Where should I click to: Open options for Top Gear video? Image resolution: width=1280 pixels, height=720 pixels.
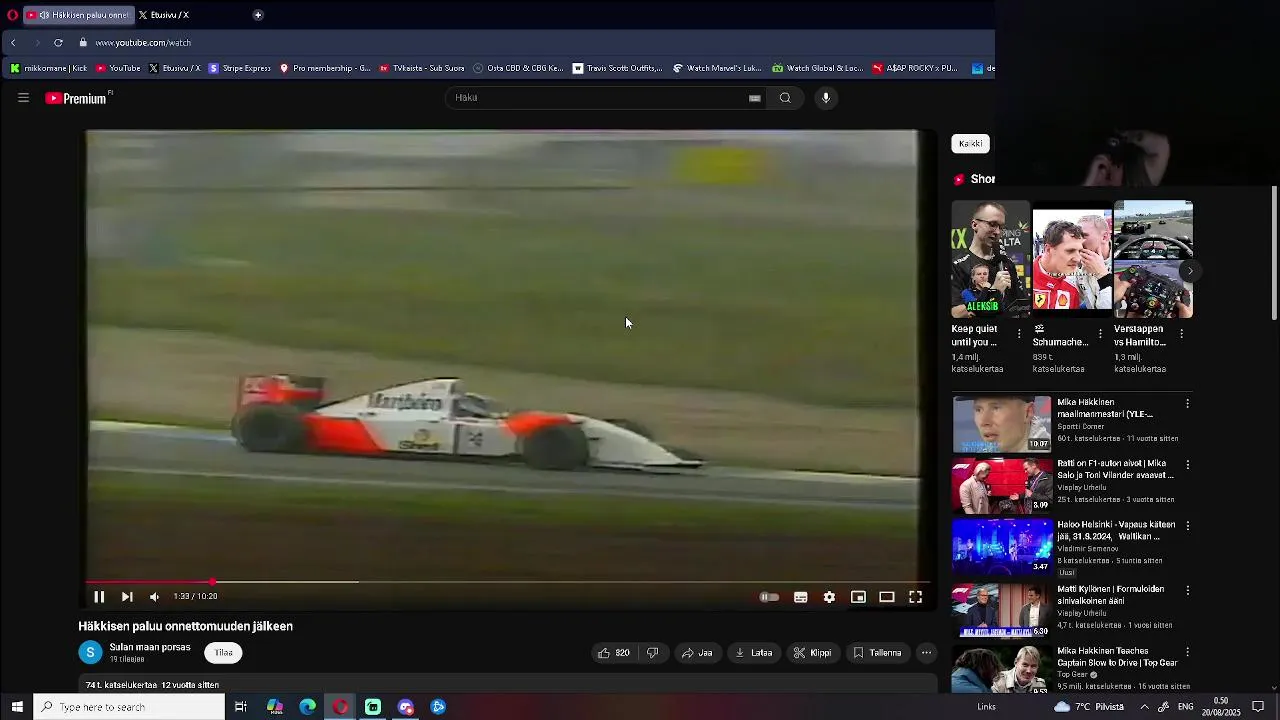click(1188, 652)
